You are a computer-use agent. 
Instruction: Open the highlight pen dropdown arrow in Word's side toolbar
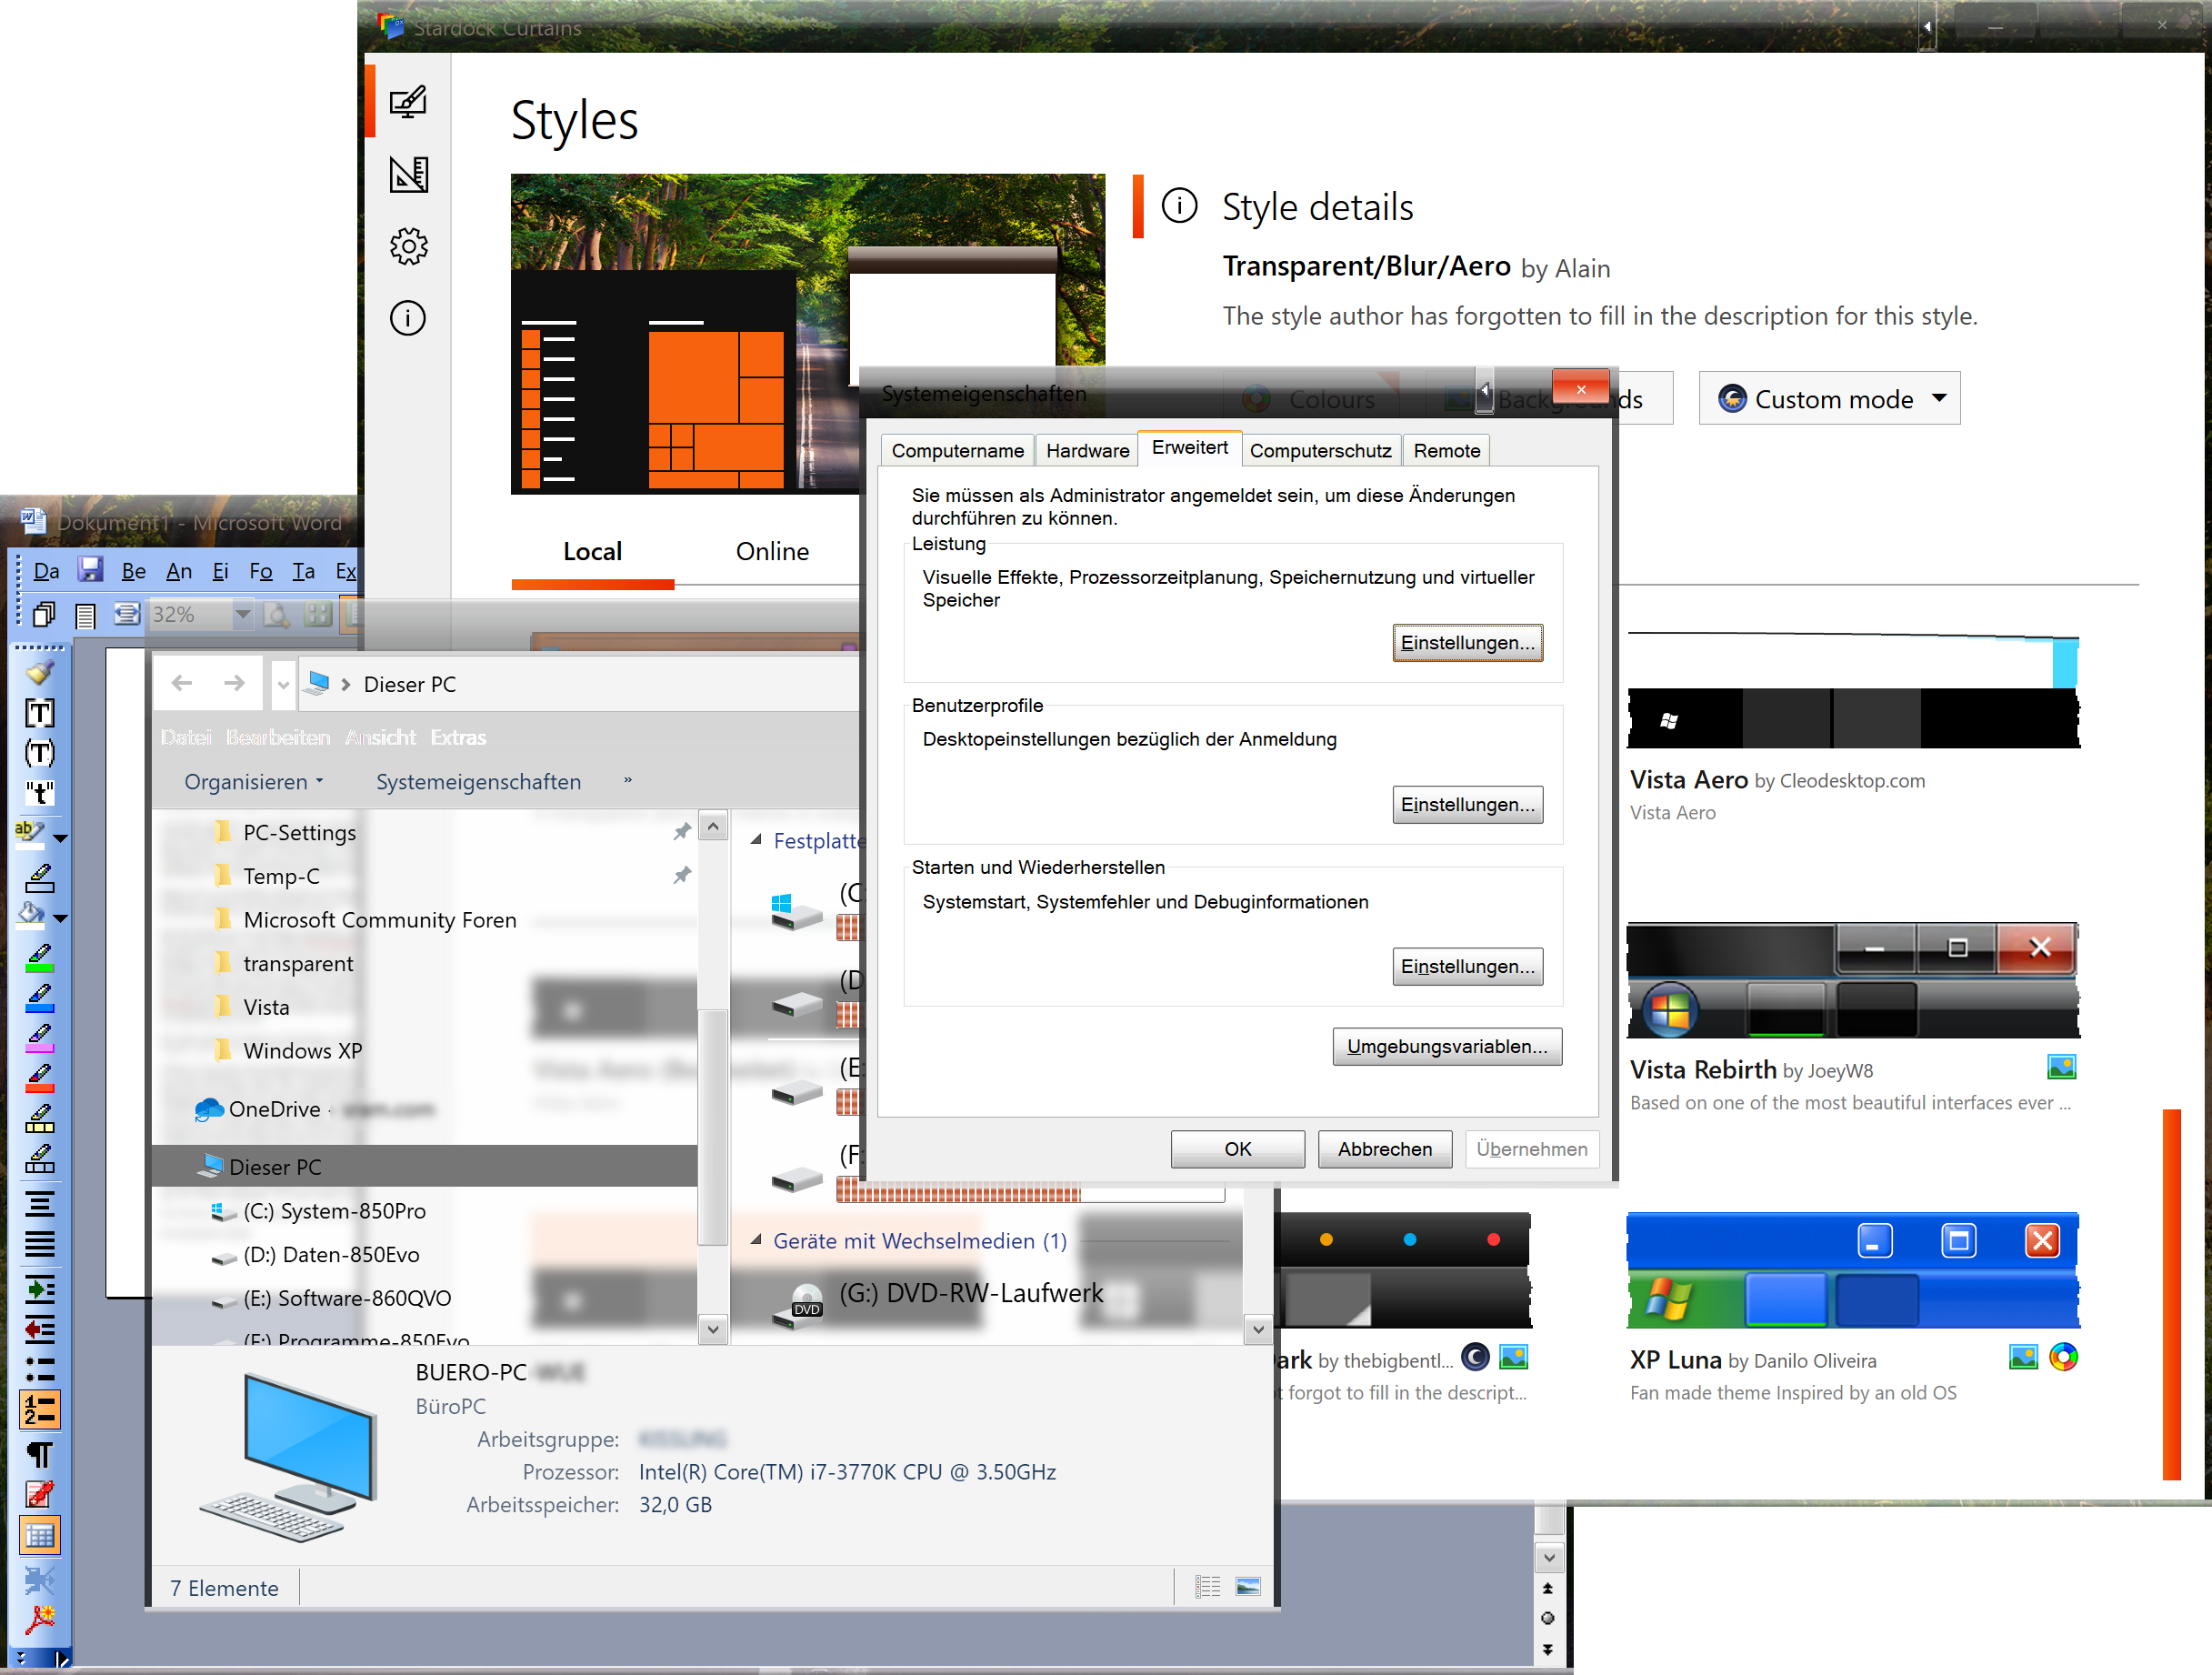(x=61, y=838)
